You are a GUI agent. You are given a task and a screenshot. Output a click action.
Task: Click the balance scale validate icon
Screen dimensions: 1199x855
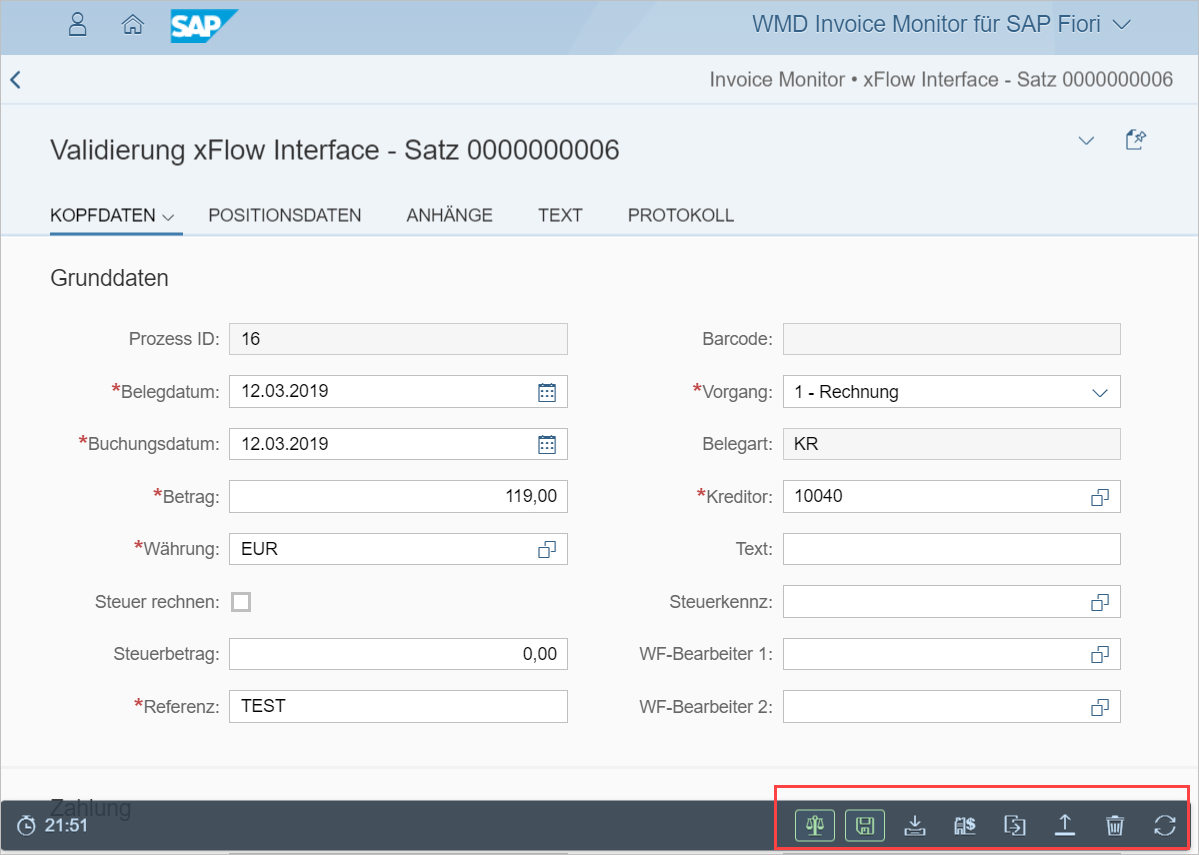(815, 826)
